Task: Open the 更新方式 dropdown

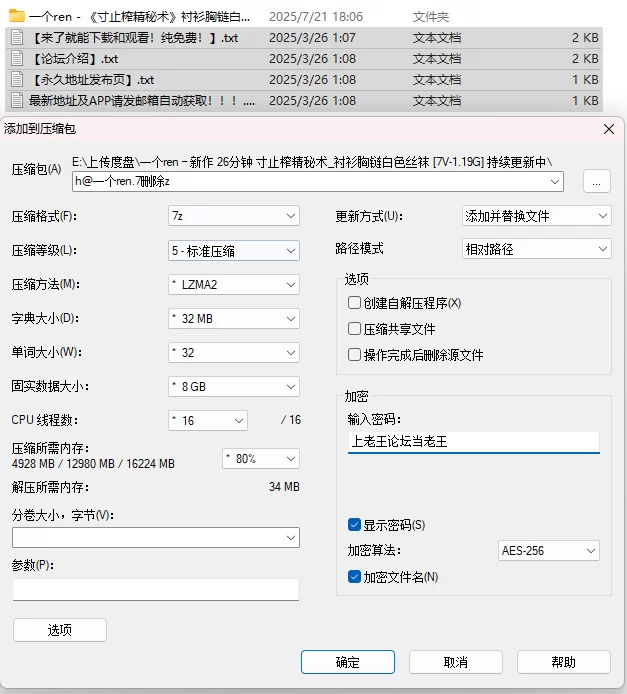Action: pyautogui.click(x=536, y=216)
